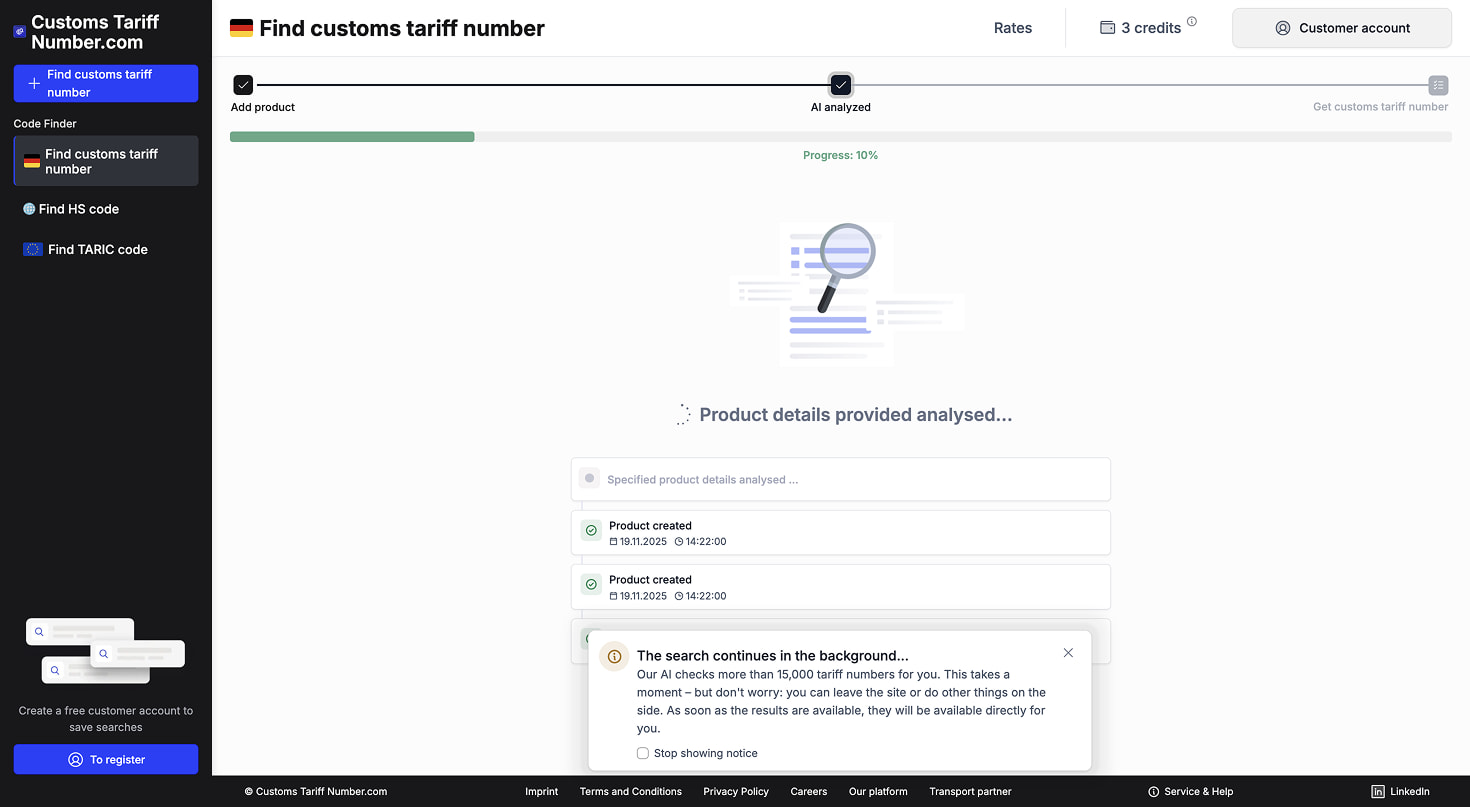Click the credits info icon

(1192, 22)
